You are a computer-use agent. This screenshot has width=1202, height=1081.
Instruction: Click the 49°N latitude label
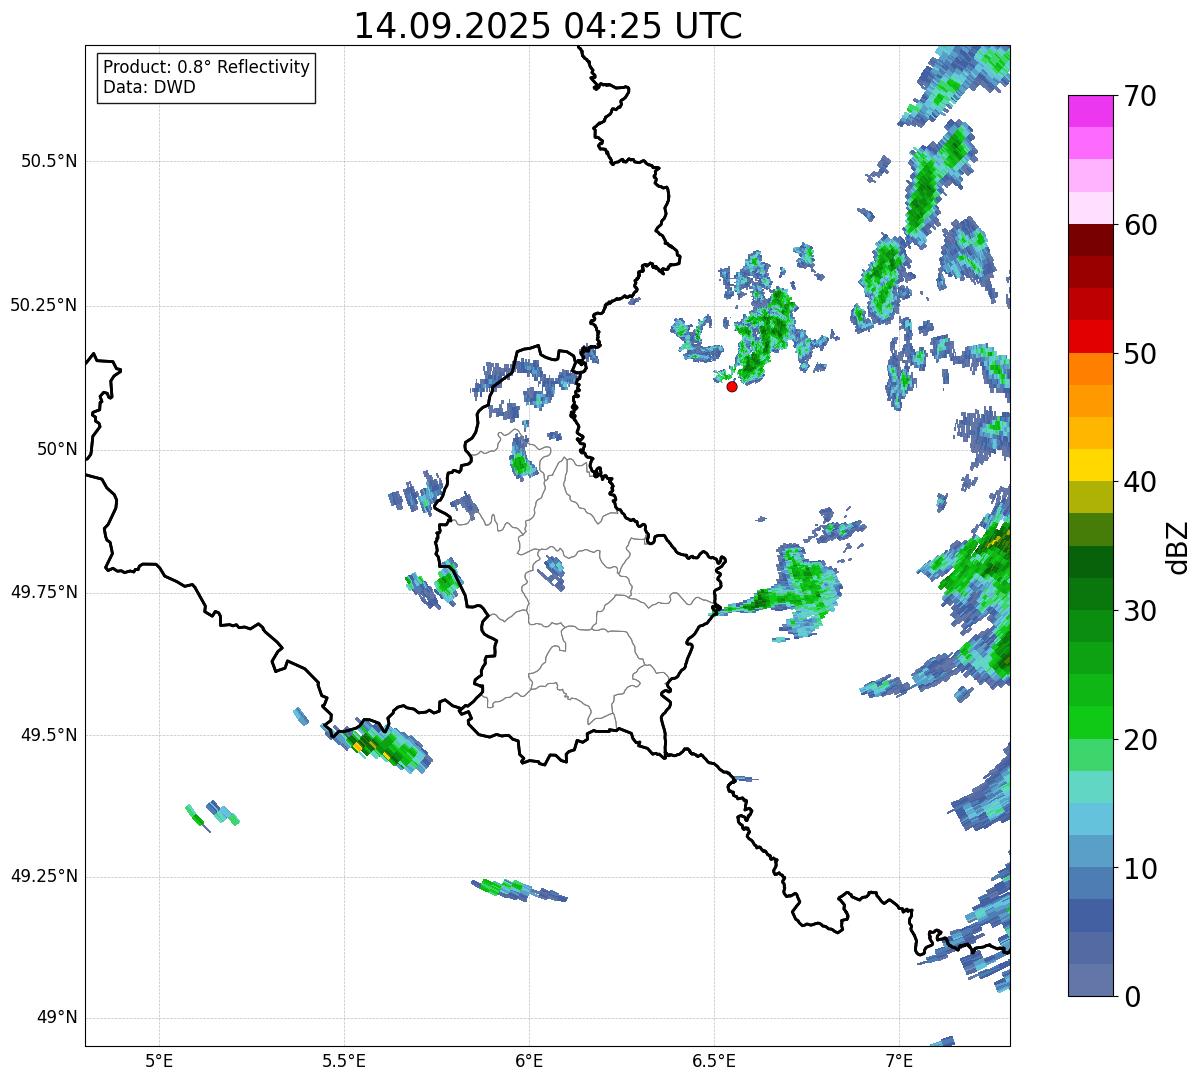(56, 1018)
